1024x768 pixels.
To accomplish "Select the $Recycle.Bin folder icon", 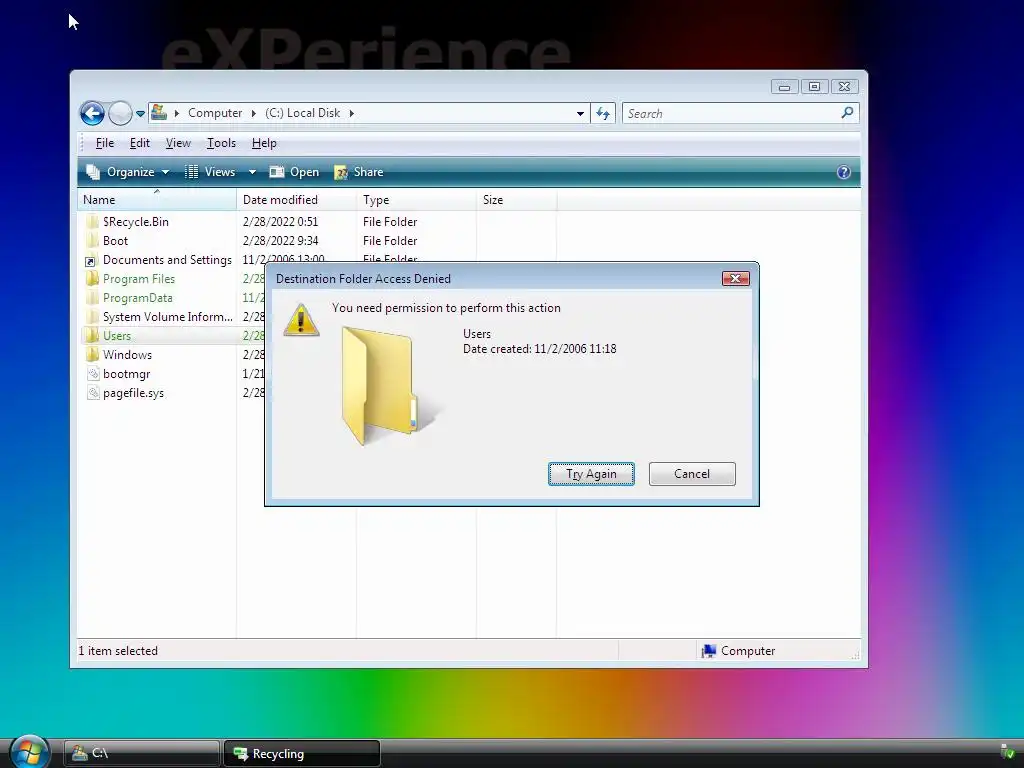I will pos(92,222).
